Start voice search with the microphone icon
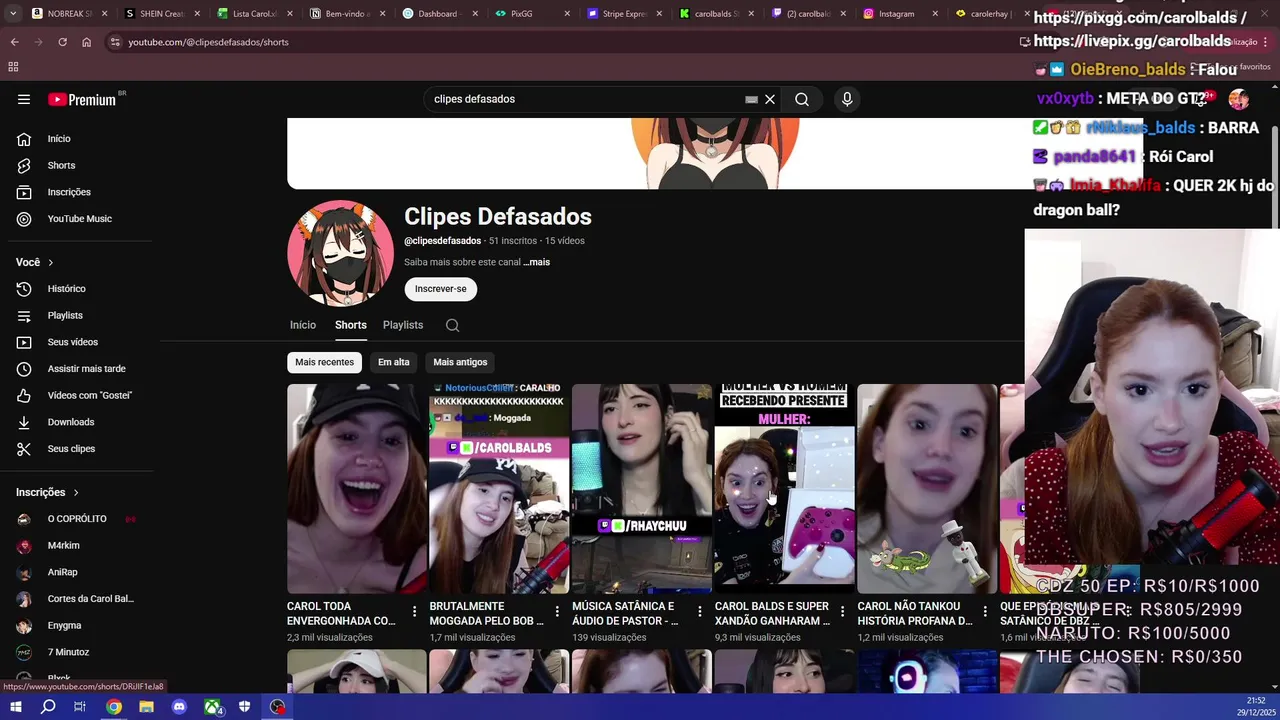The image size is (1280, 720). pyautogui.click(x=847, y=99)
